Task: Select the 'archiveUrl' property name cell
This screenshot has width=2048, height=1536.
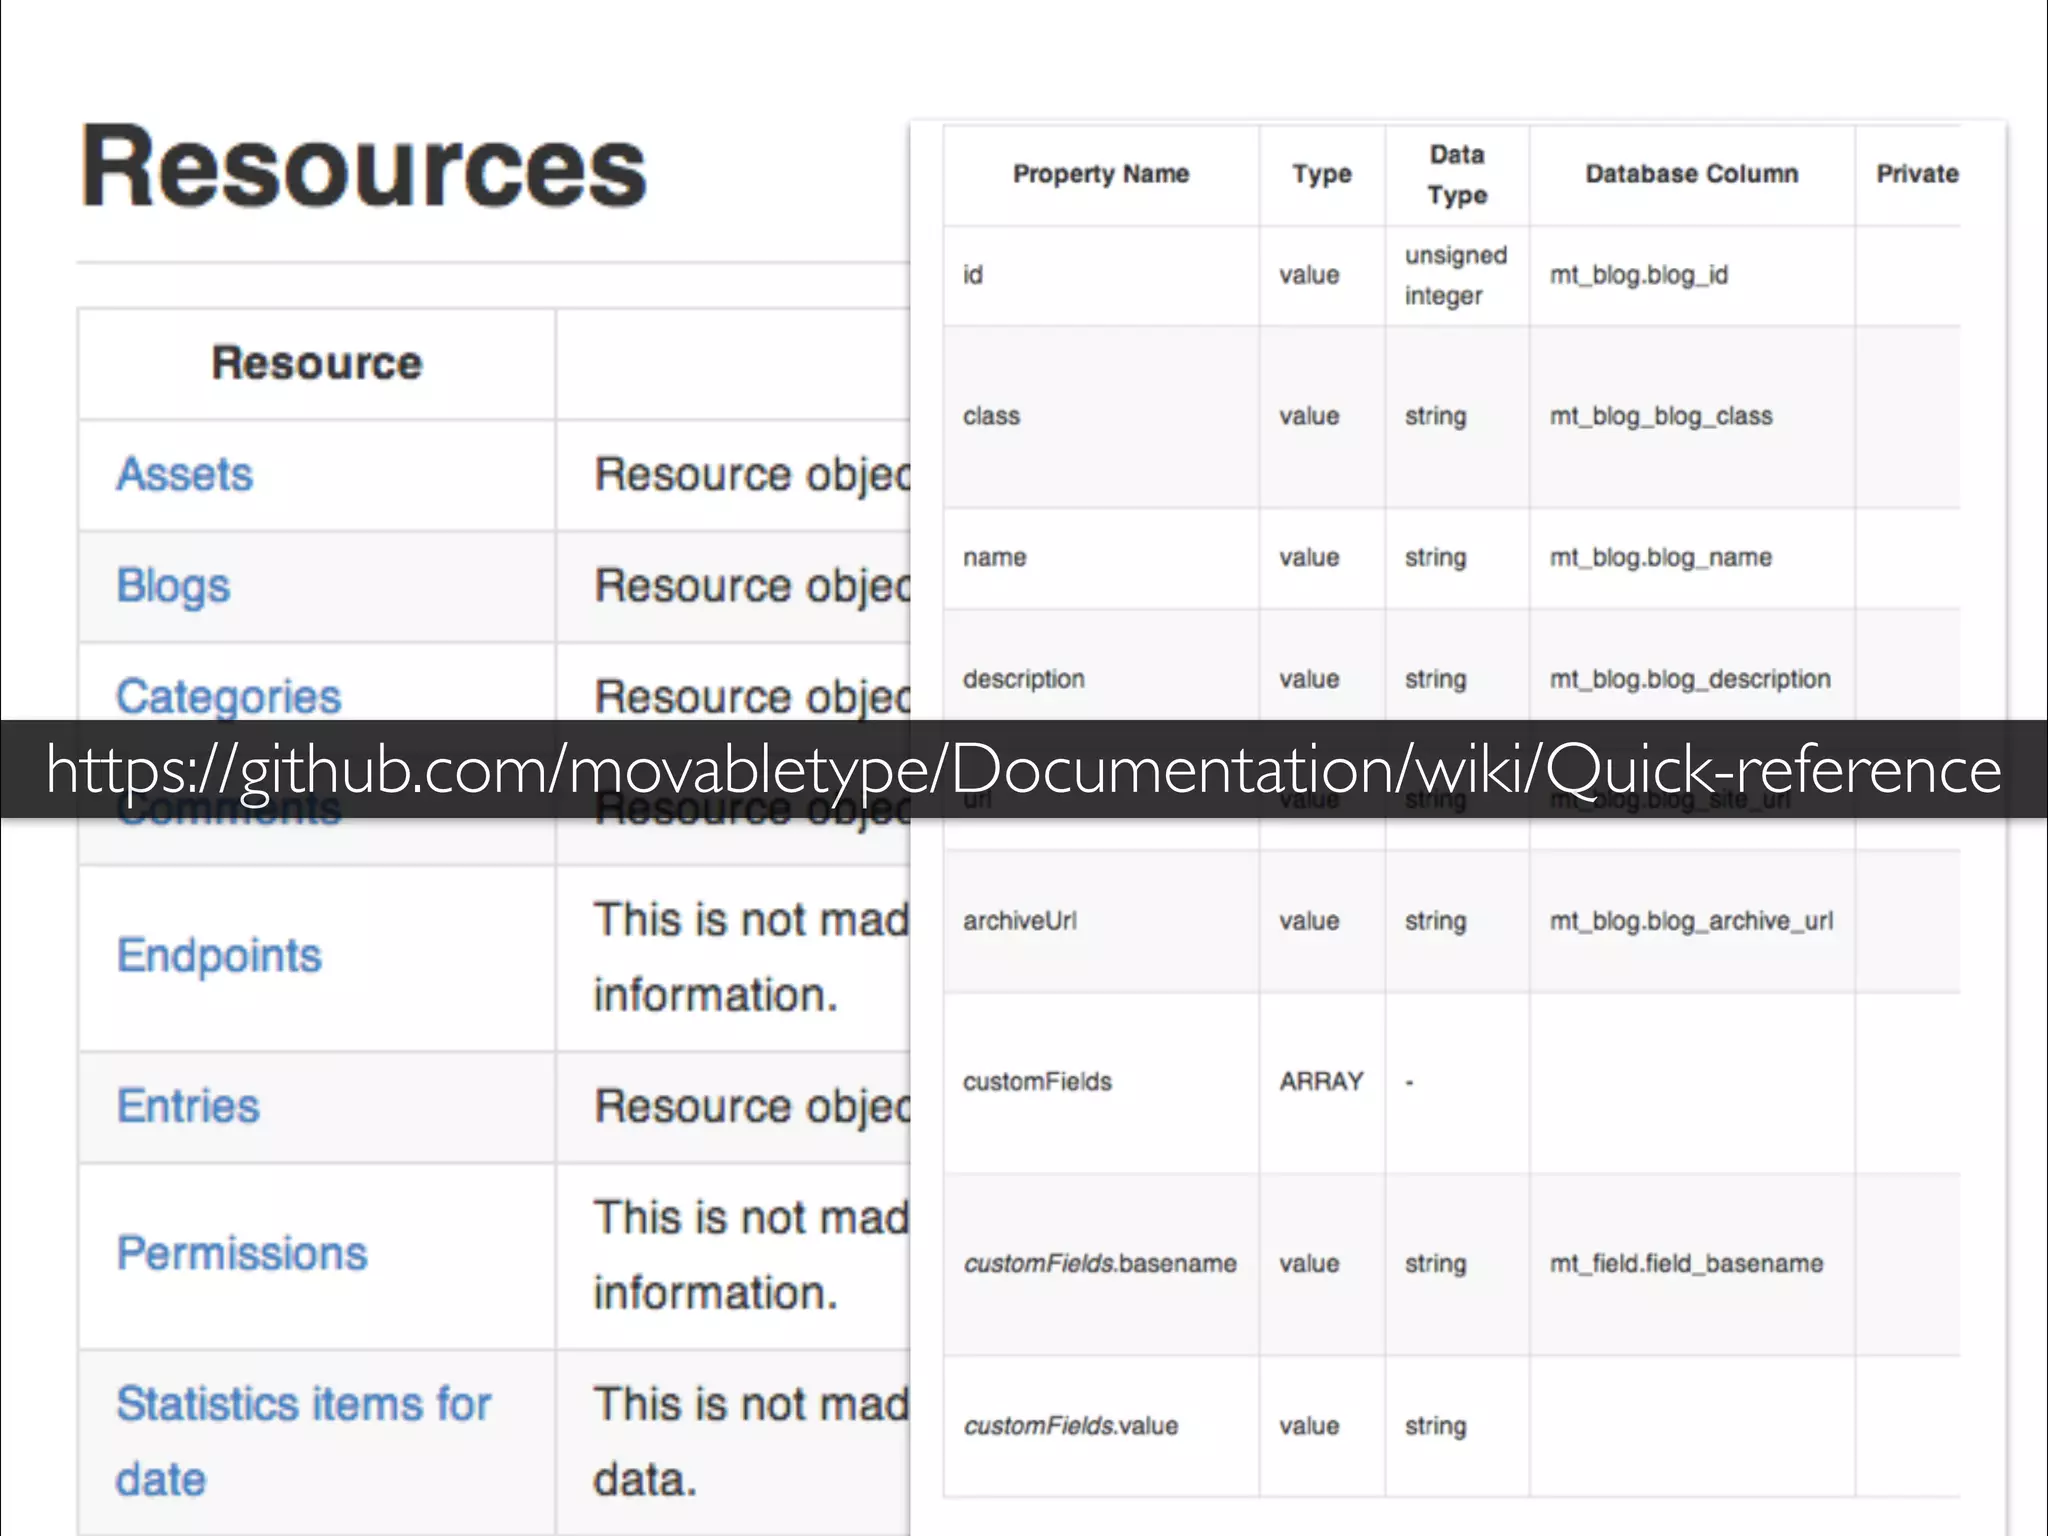Action: point(1101,921)
